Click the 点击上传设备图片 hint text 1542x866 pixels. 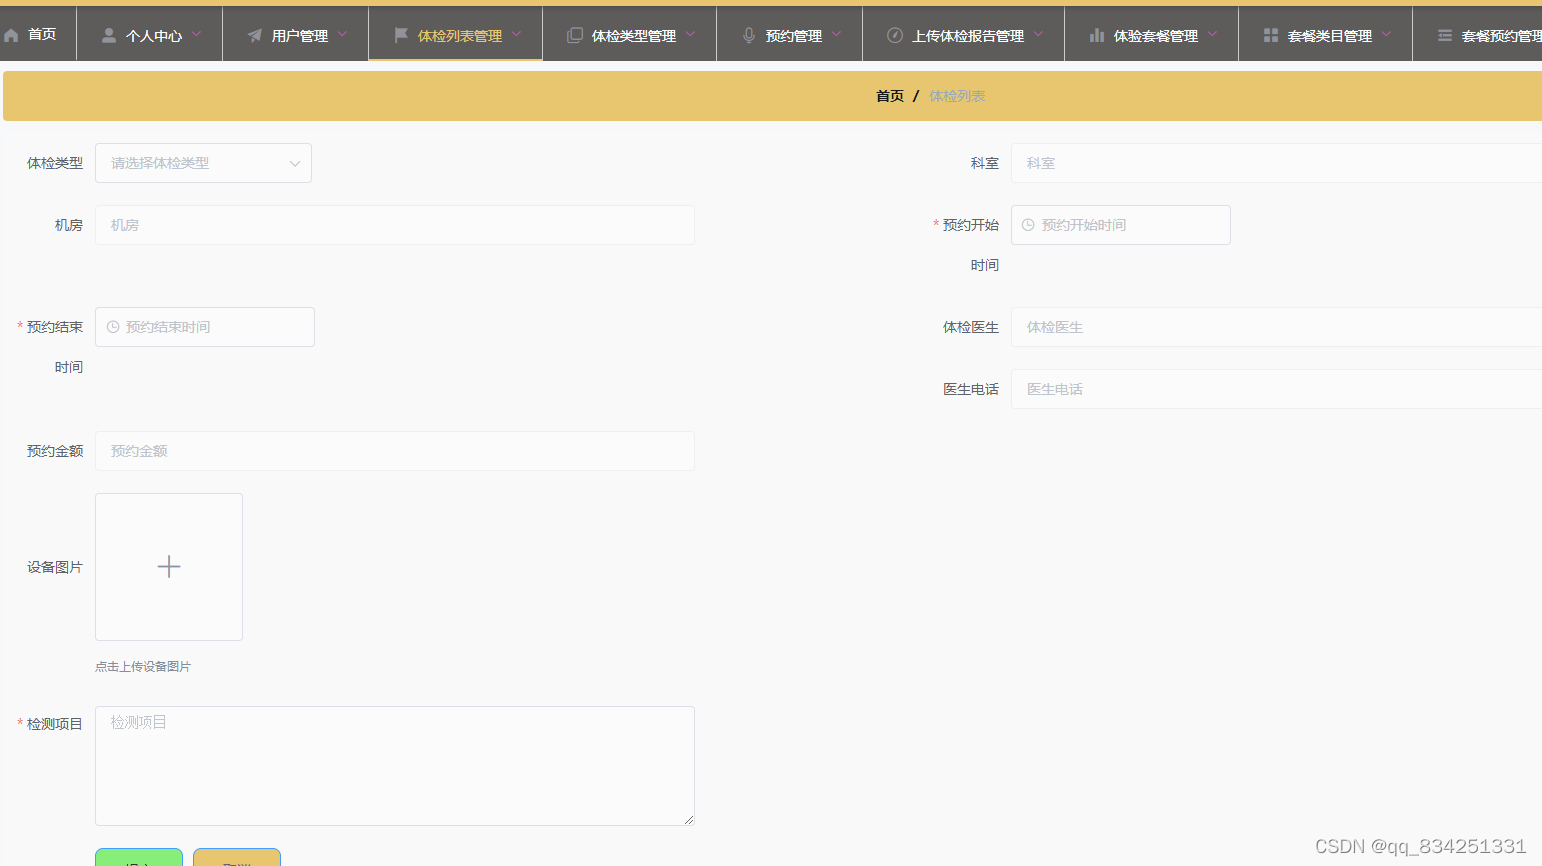pos(143,667)
